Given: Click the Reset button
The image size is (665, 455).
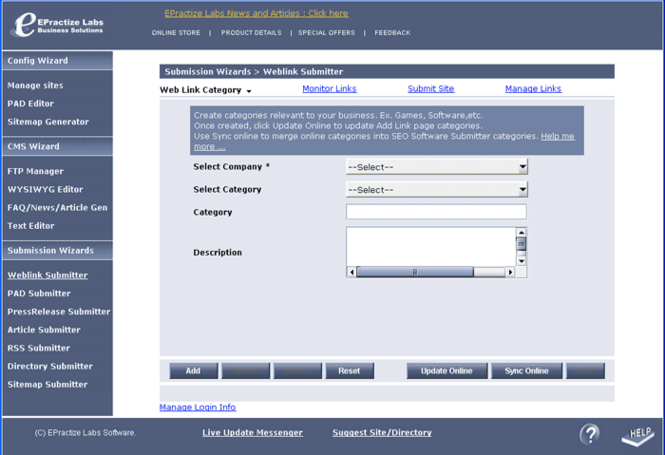Looking at the screenshot, I should pos(349,371).
